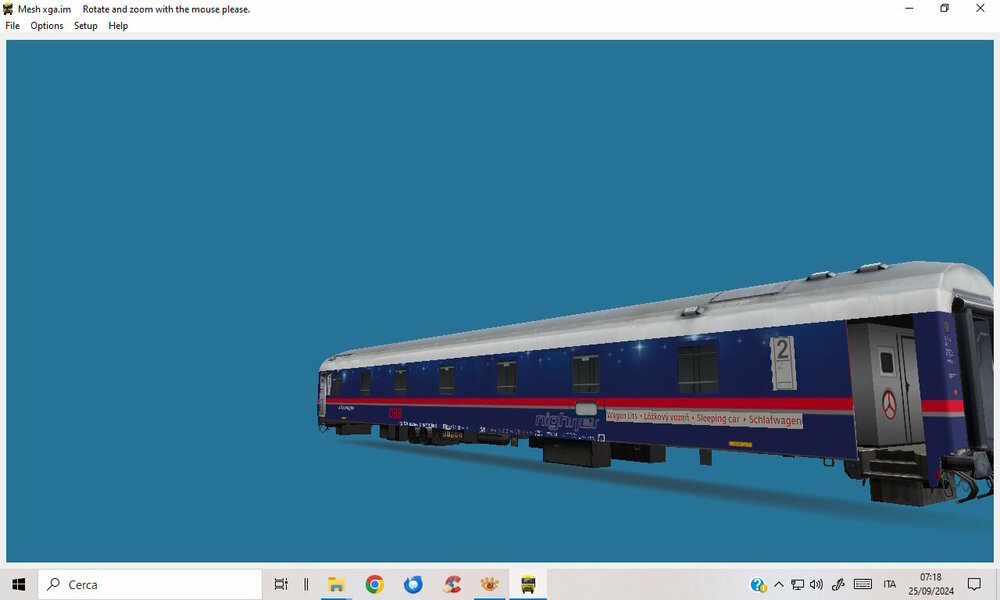This screenshot has height=600, width=1000.
Task: Close the mesh viewer window
Action: click(980, 8)
